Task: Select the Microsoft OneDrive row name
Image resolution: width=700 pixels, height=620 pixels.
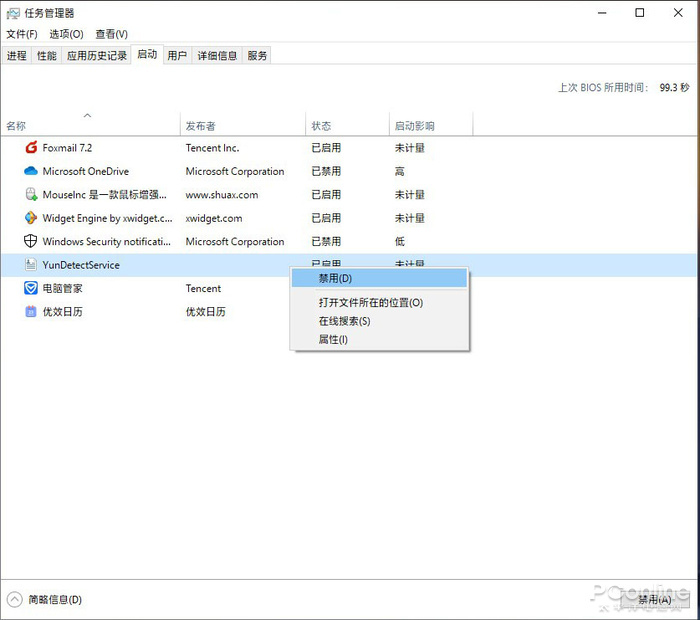Action: tap(86, 171)
